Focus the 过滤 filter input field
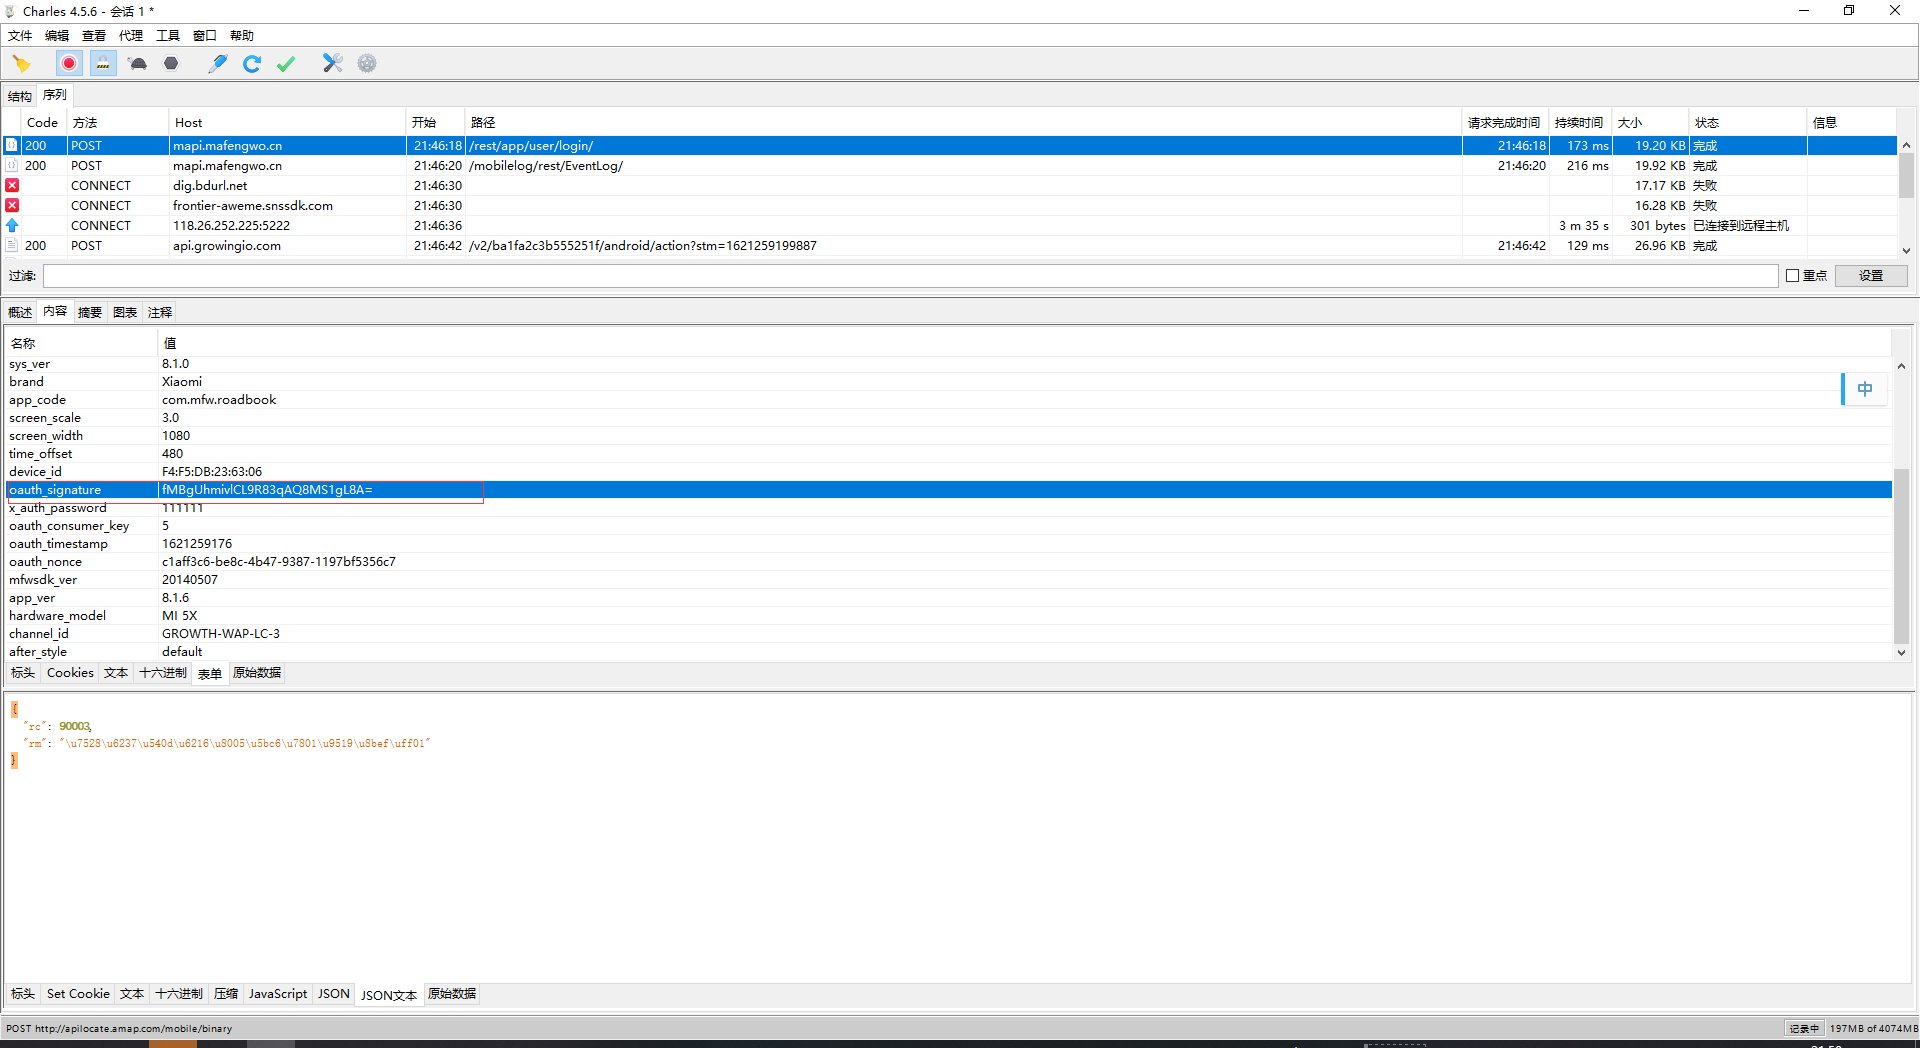 [x=910, y=276]
